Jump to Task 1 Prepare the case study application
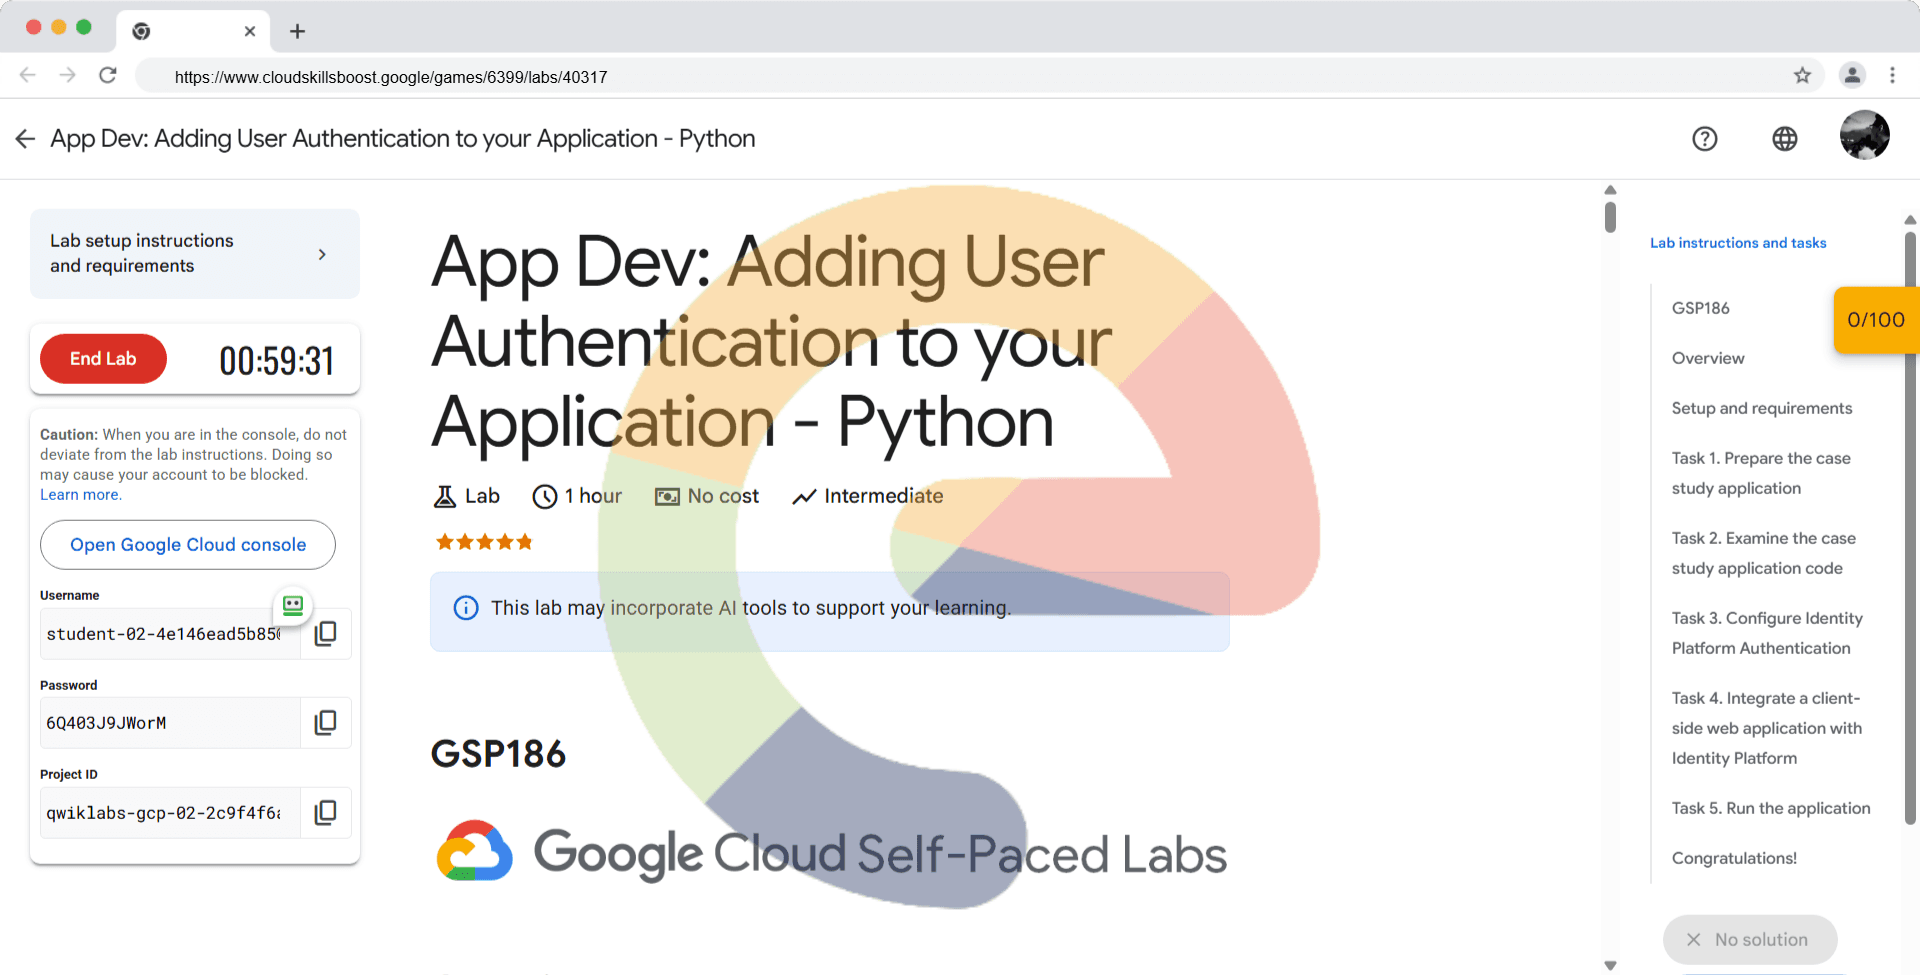Image resolution: width=1920 pixels, height=975 pixels. (x=1760, y=473)
